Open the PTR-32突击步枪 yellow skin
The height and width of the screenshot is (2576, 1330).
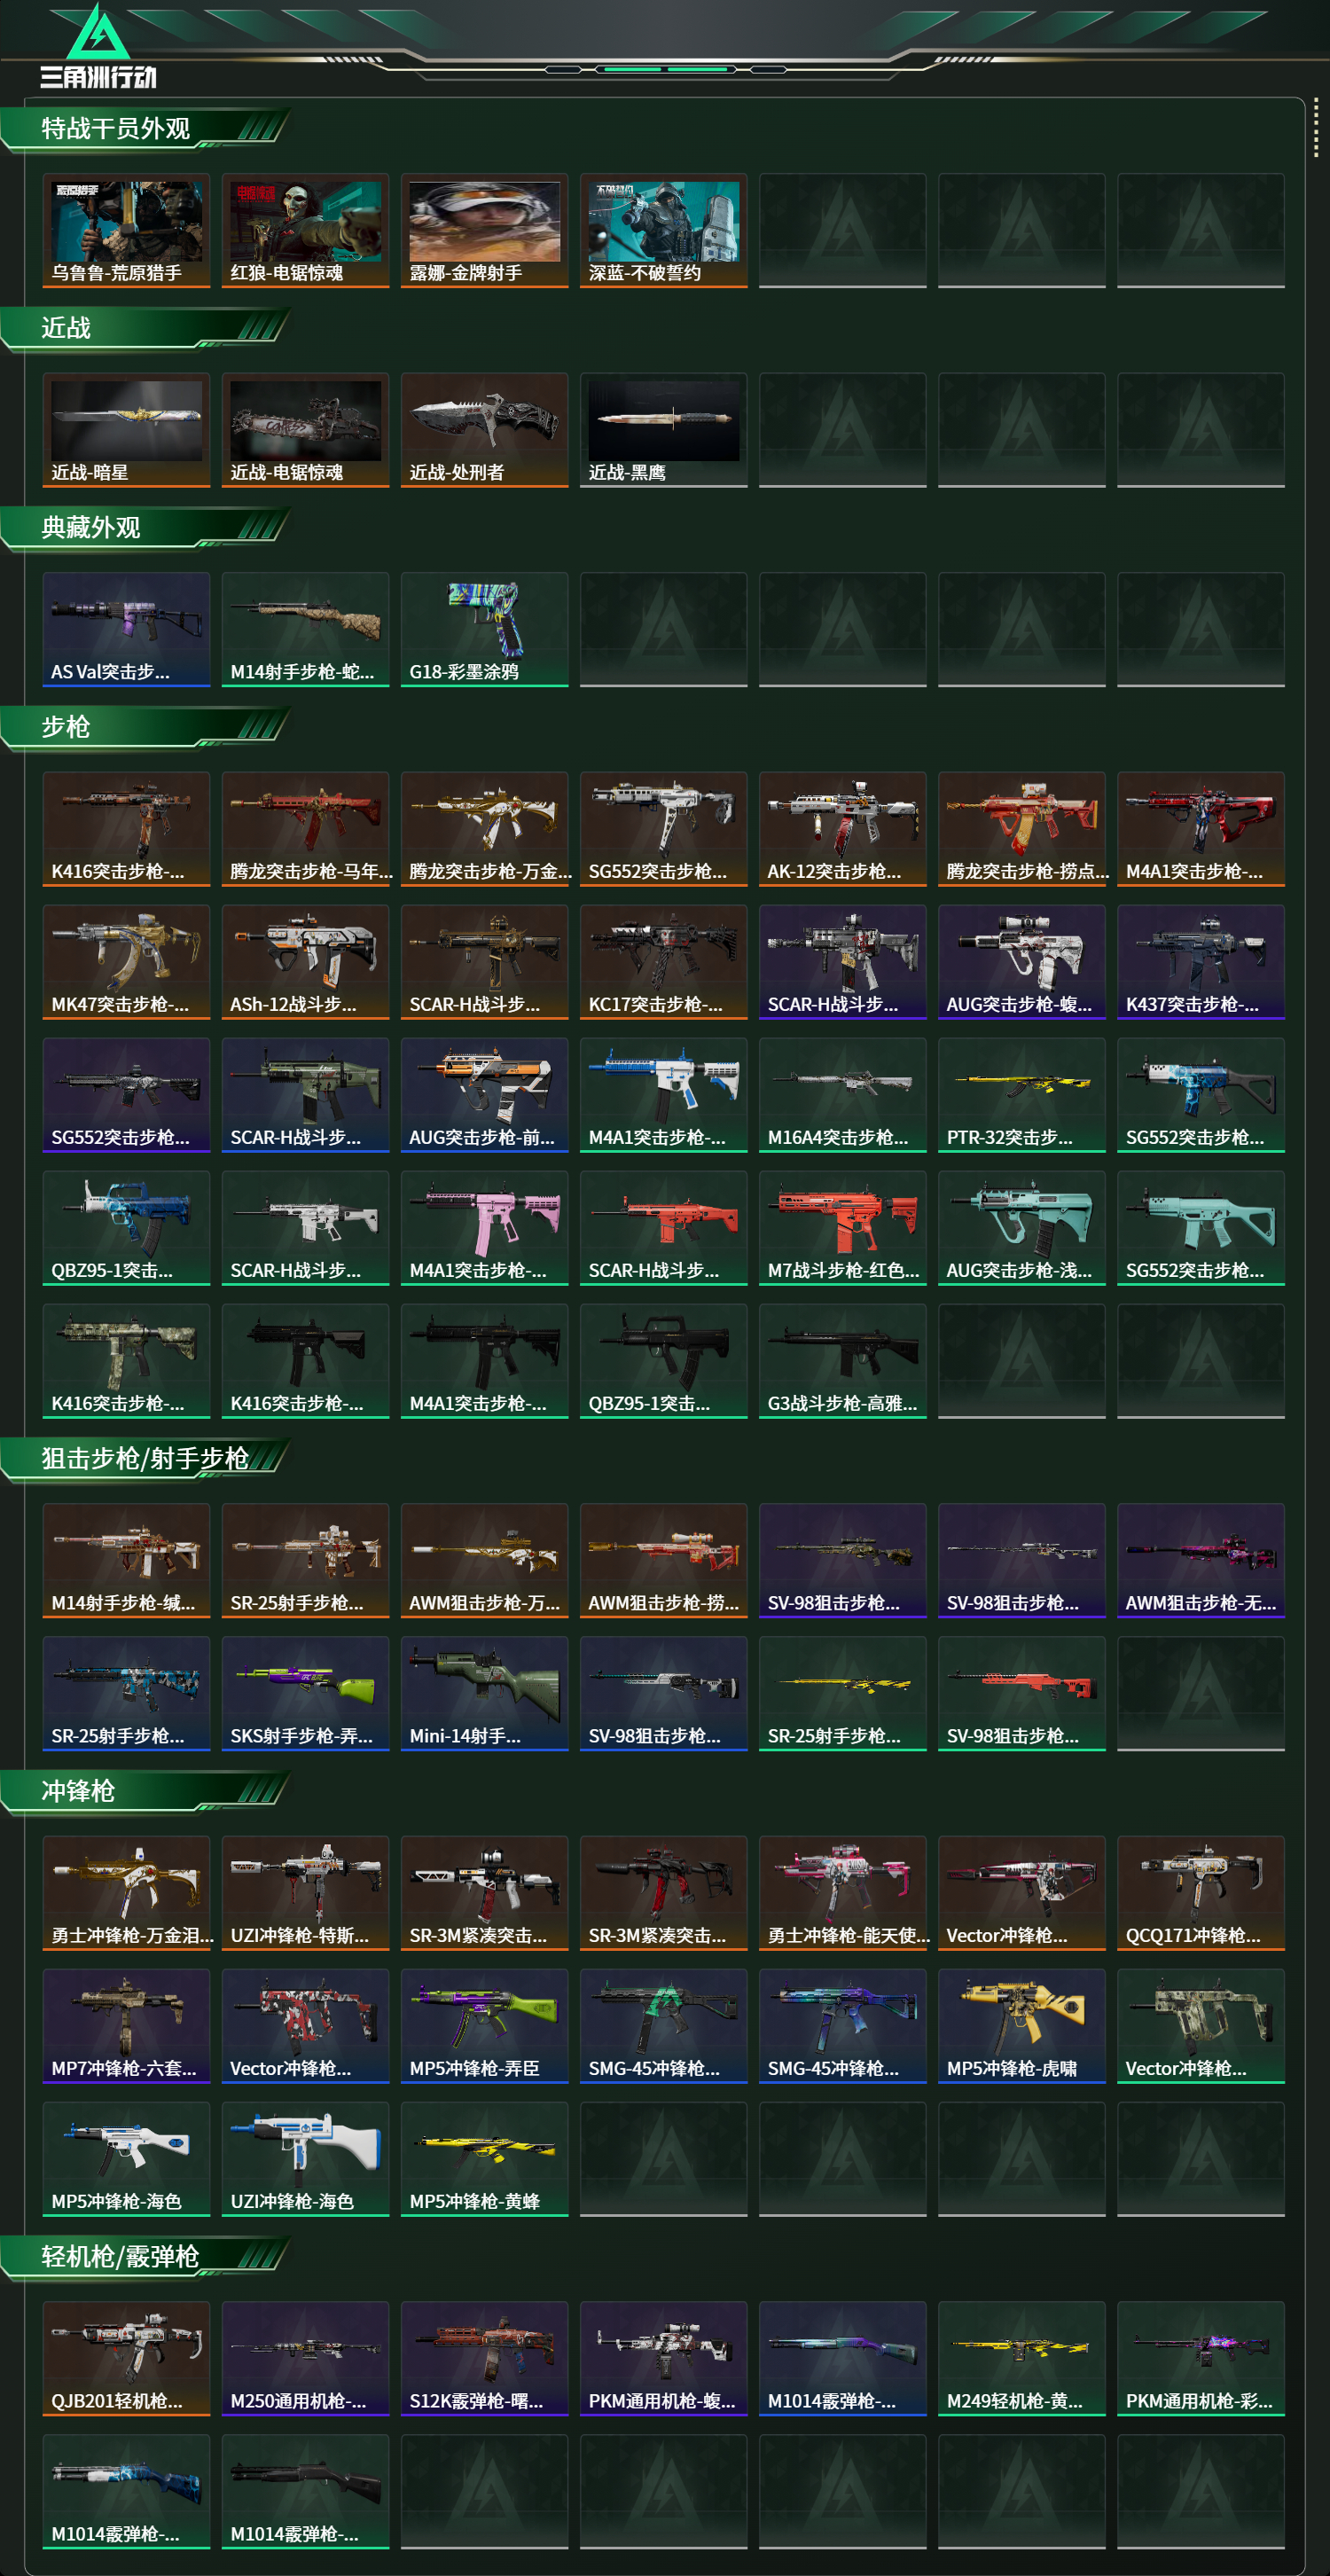1021,1095
